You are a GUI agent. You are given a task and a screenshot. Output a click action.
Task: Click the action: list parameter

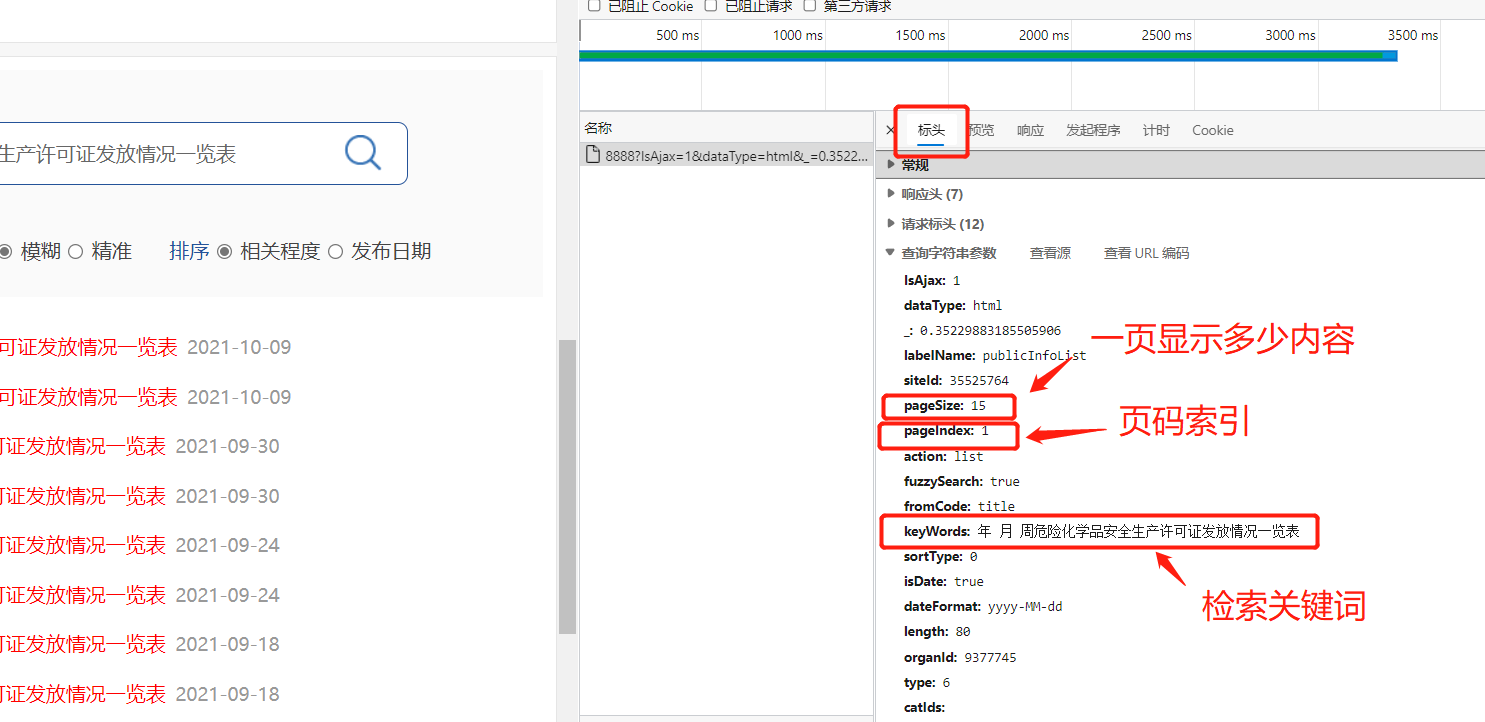tap(943, 456)
